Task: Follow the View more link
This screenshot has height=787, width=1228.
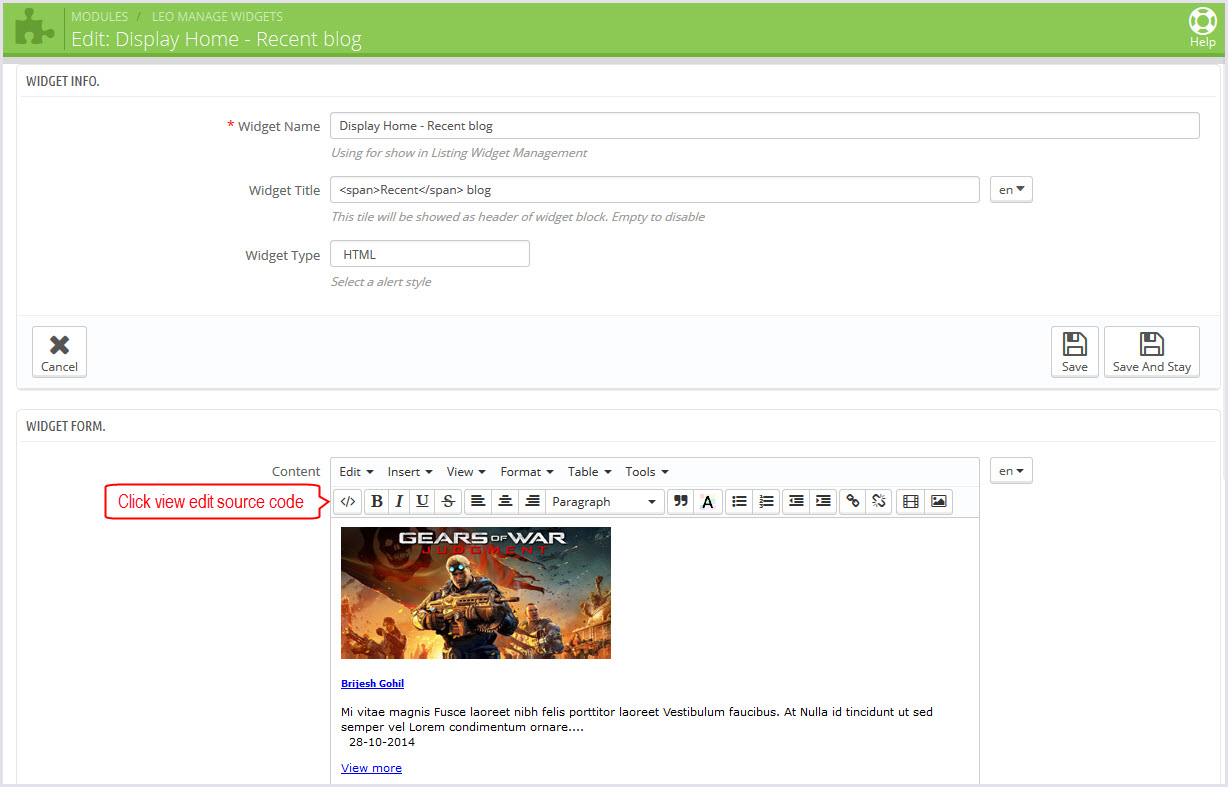Action: (371, 768)
